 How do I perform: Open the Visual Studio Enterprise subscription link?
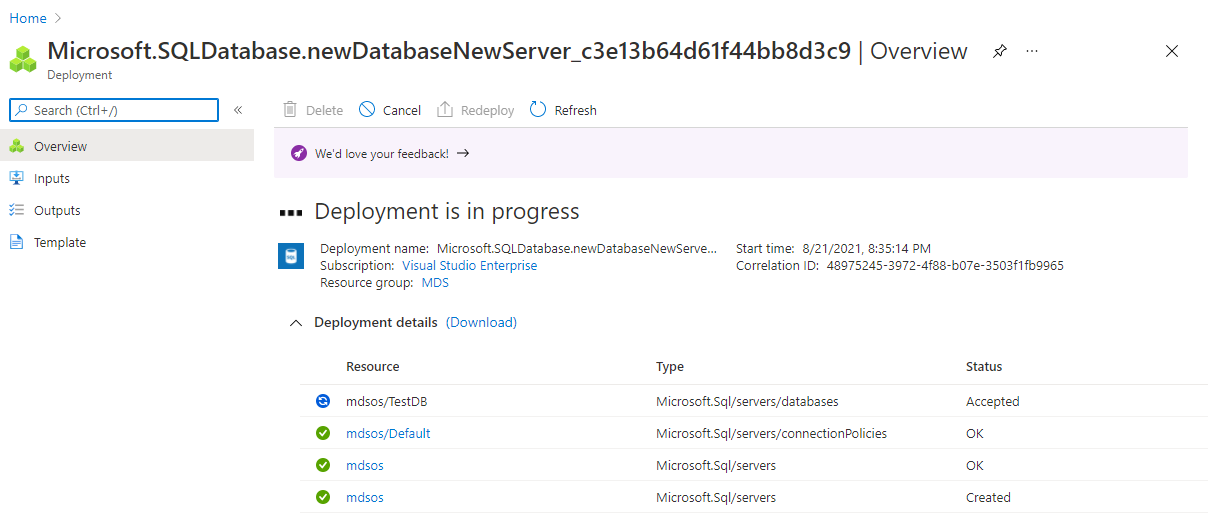469,266
